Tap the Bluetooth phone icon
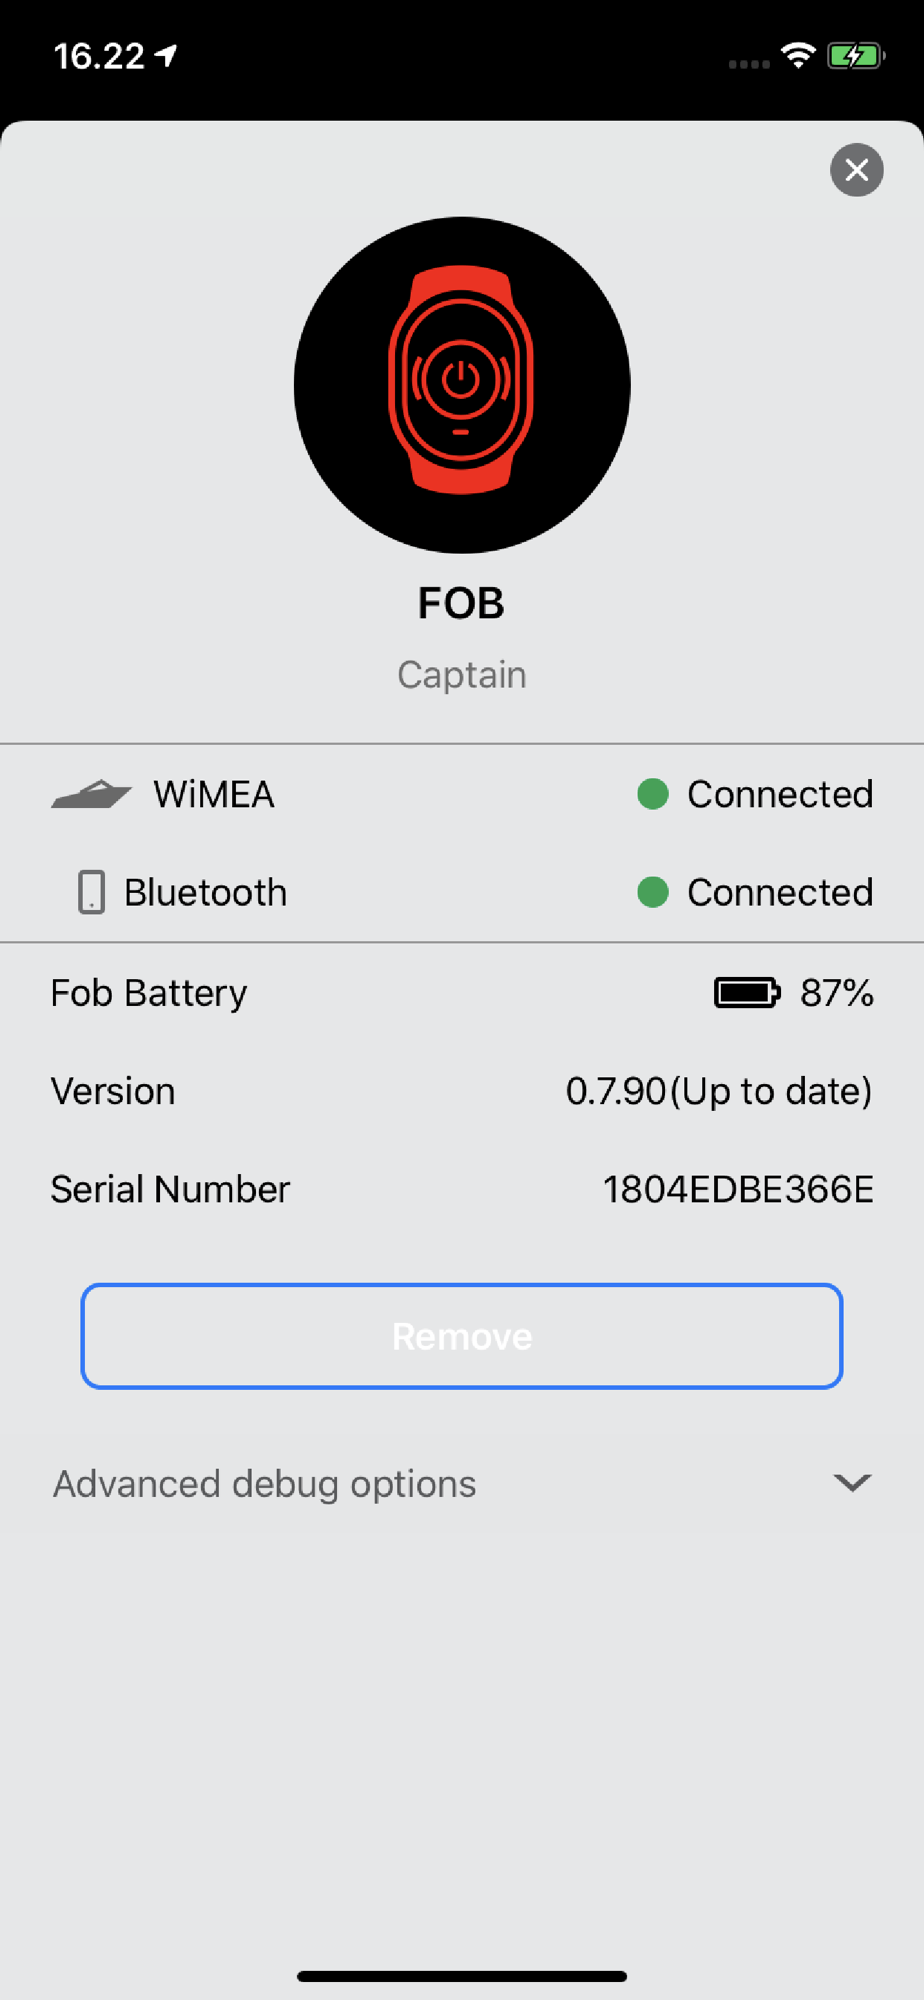This screenshot has width=924, height=2000. [91, 892]
